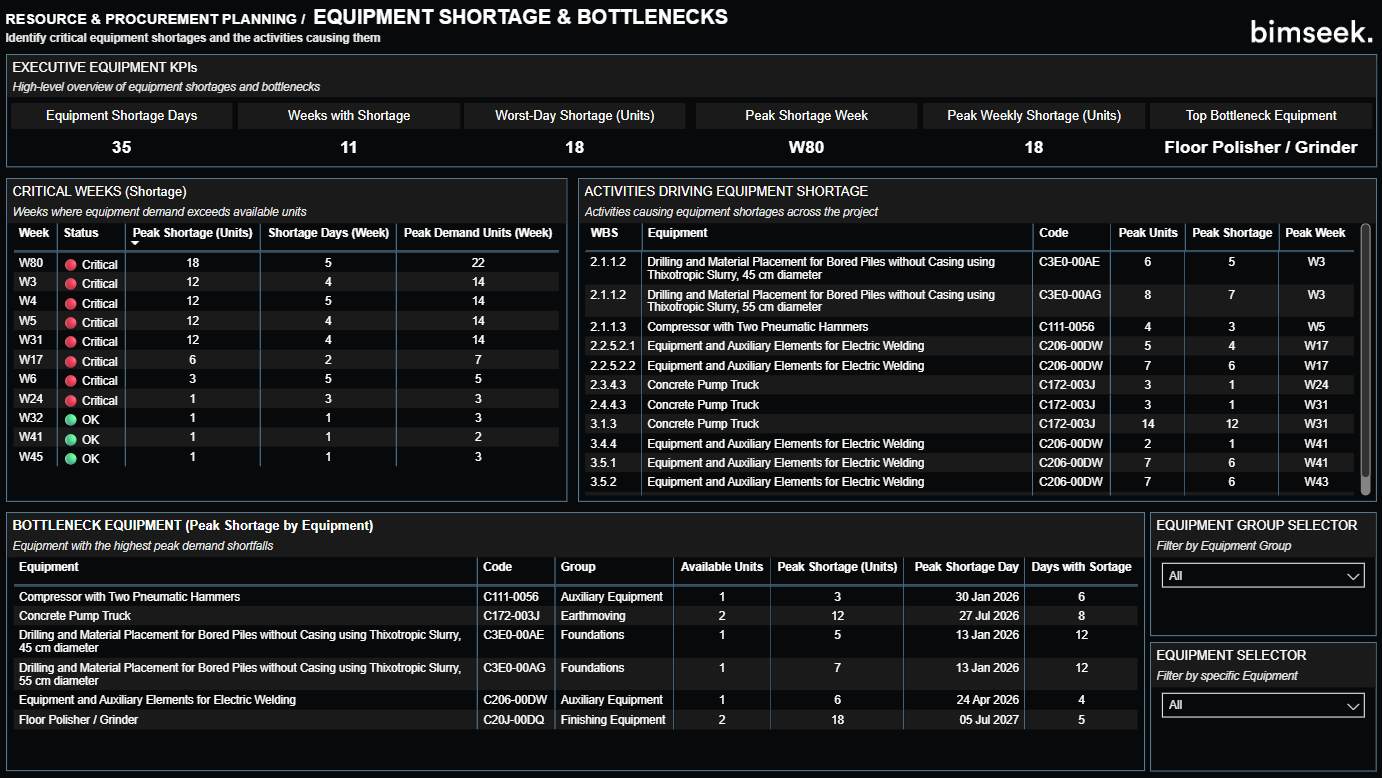
Task: Click the Equipment Selector chevron icon
Action: tap(1351, 705)
